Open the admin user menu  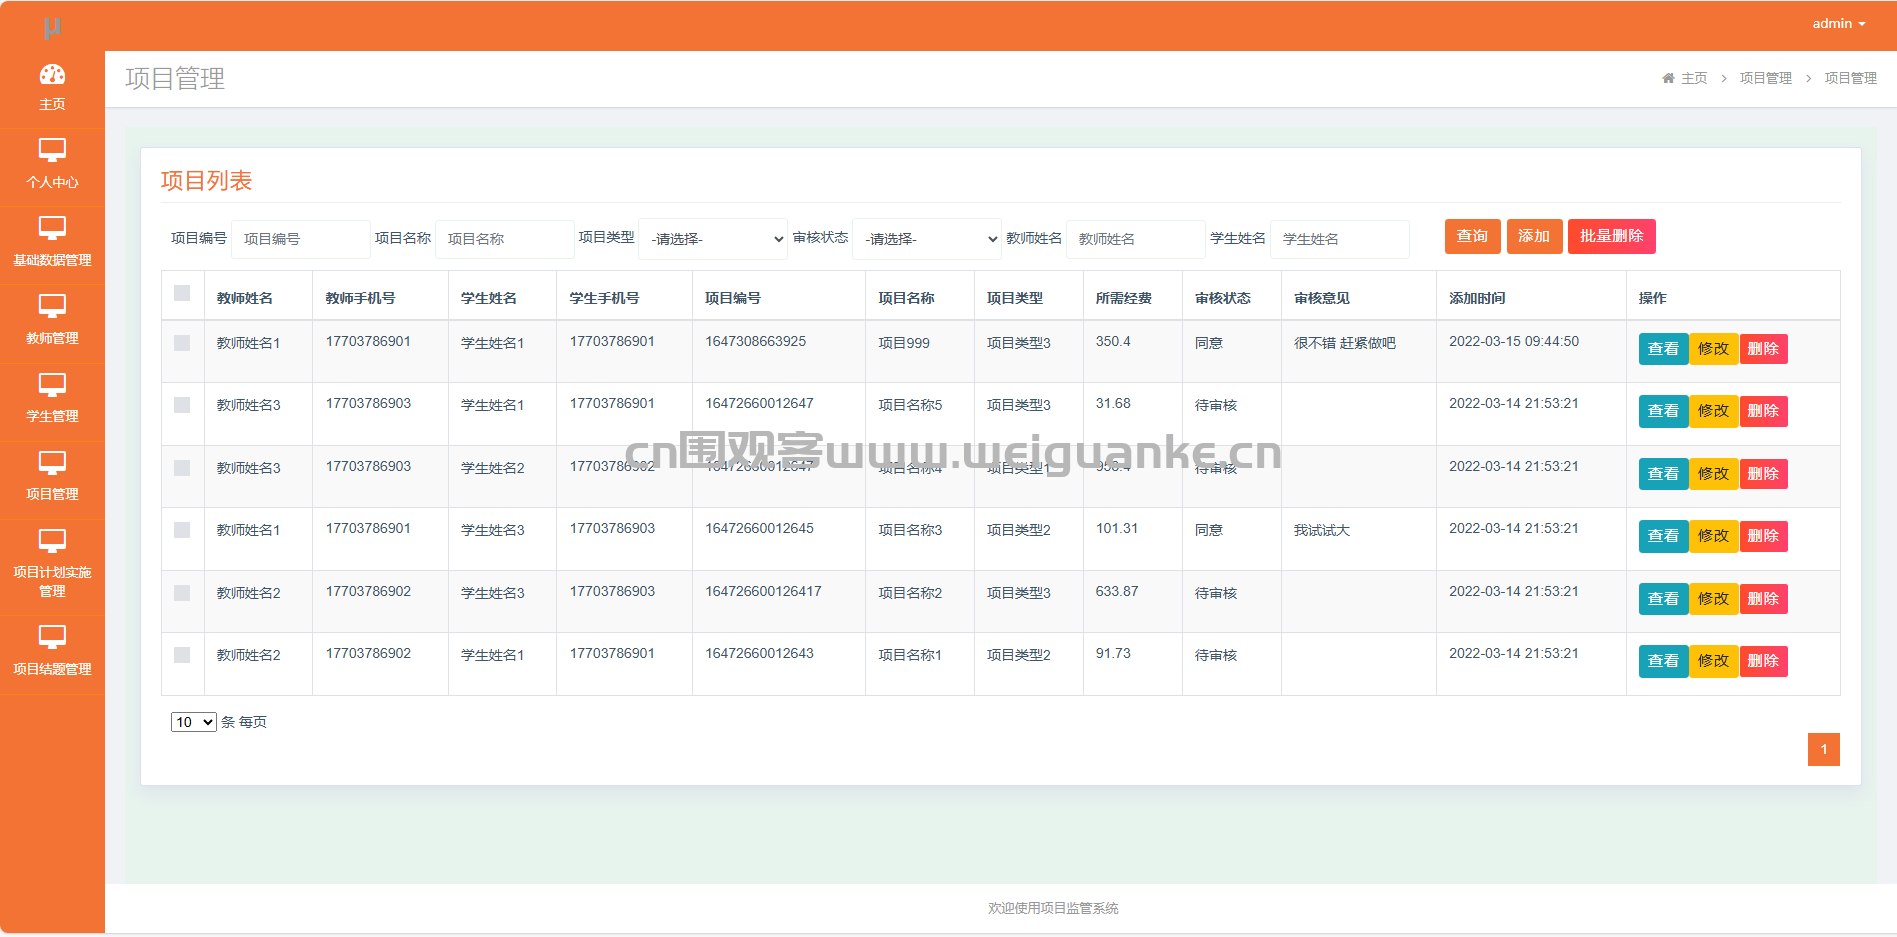click(x=1839, y=24)
